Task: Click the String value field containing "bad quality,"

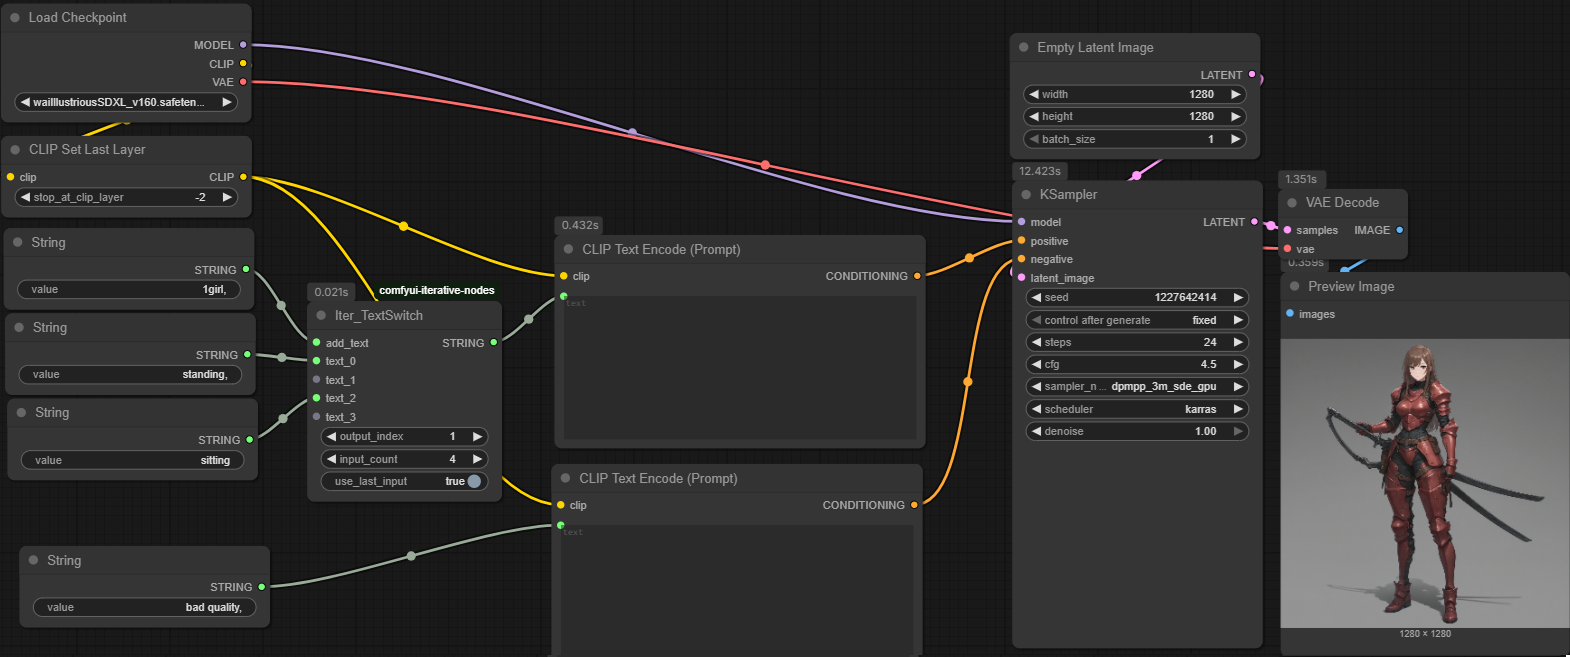Action: point(145,607)
